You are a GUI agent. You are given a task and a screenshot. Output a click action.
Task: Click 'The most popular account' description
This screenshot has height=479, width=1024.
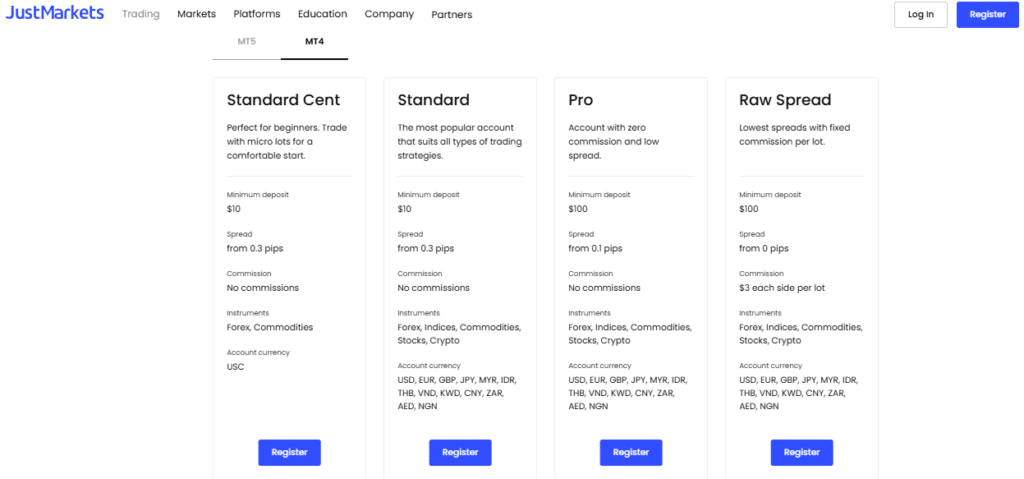pos(460,142)
